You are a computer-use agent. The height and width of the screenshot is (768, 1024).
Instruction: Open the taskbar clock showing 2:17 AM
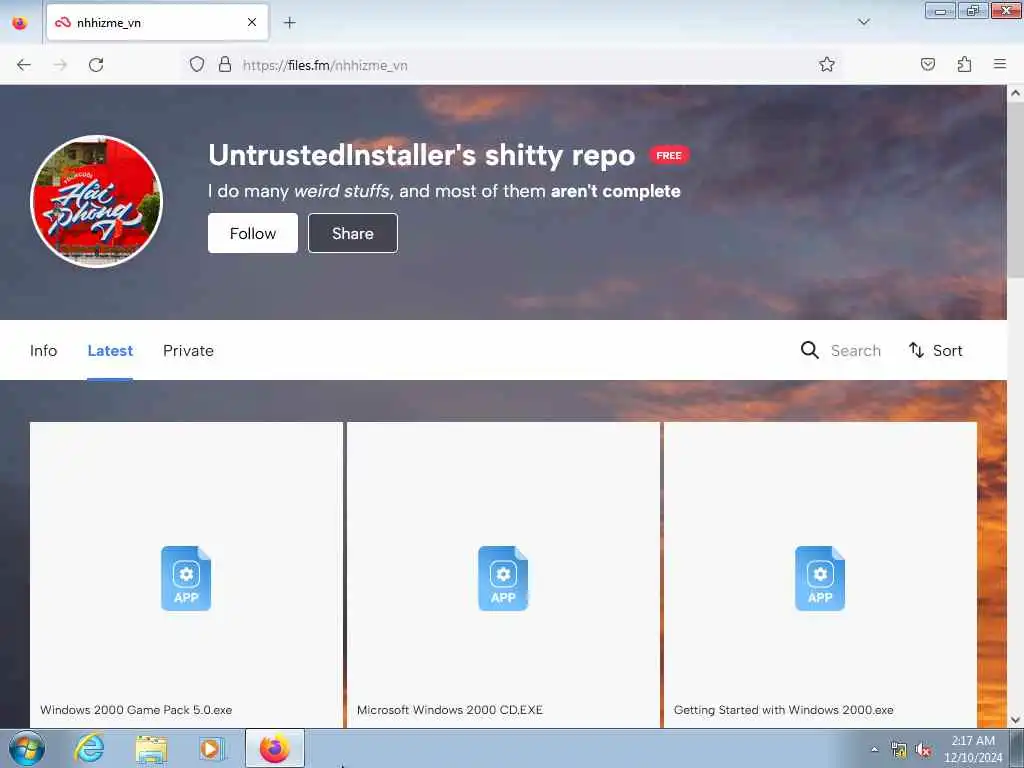[x=973, y=749]
